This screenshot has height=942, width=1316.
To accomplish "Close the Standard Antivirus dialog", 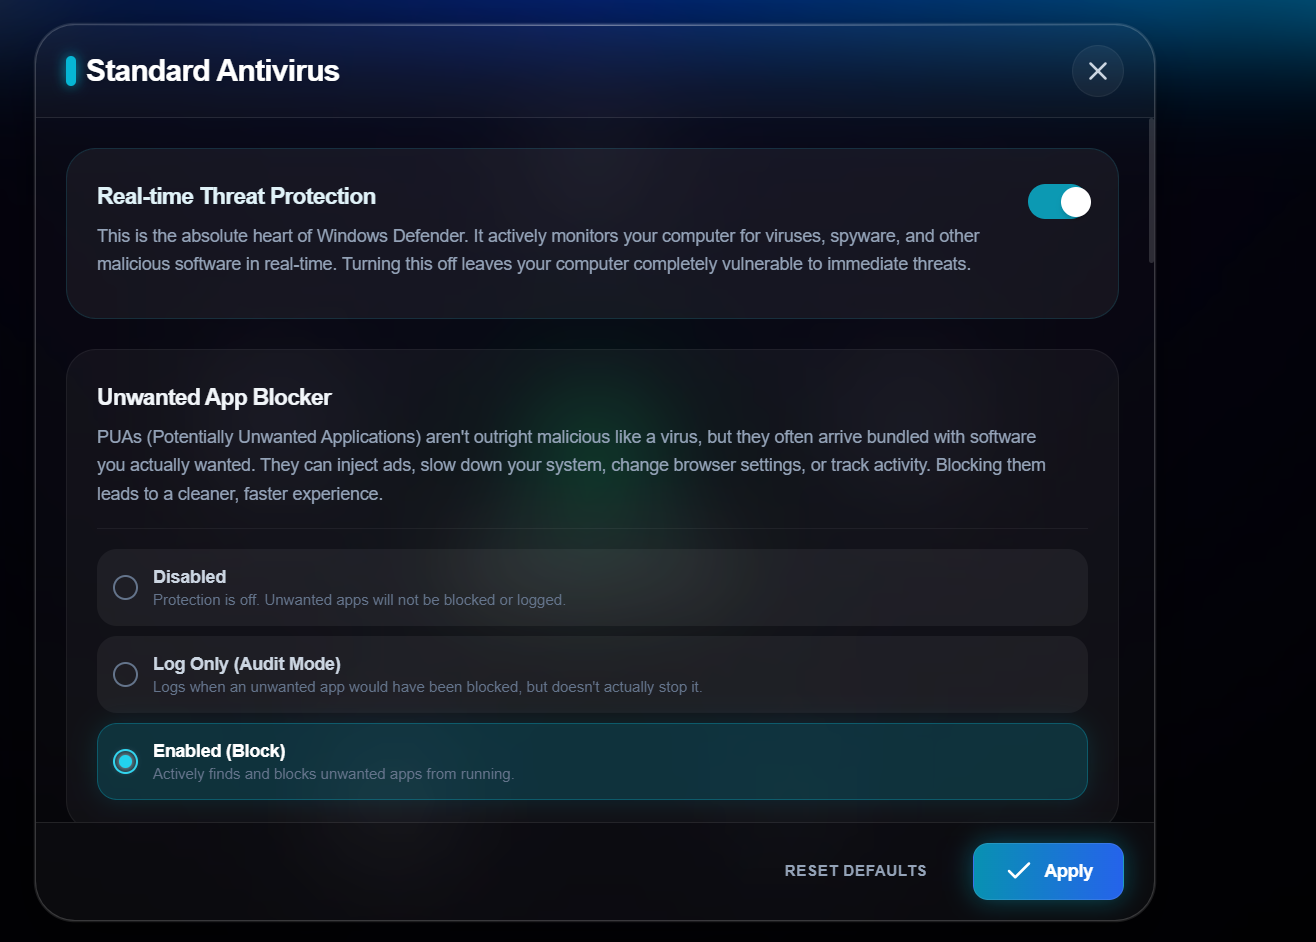I will 1097,71.
